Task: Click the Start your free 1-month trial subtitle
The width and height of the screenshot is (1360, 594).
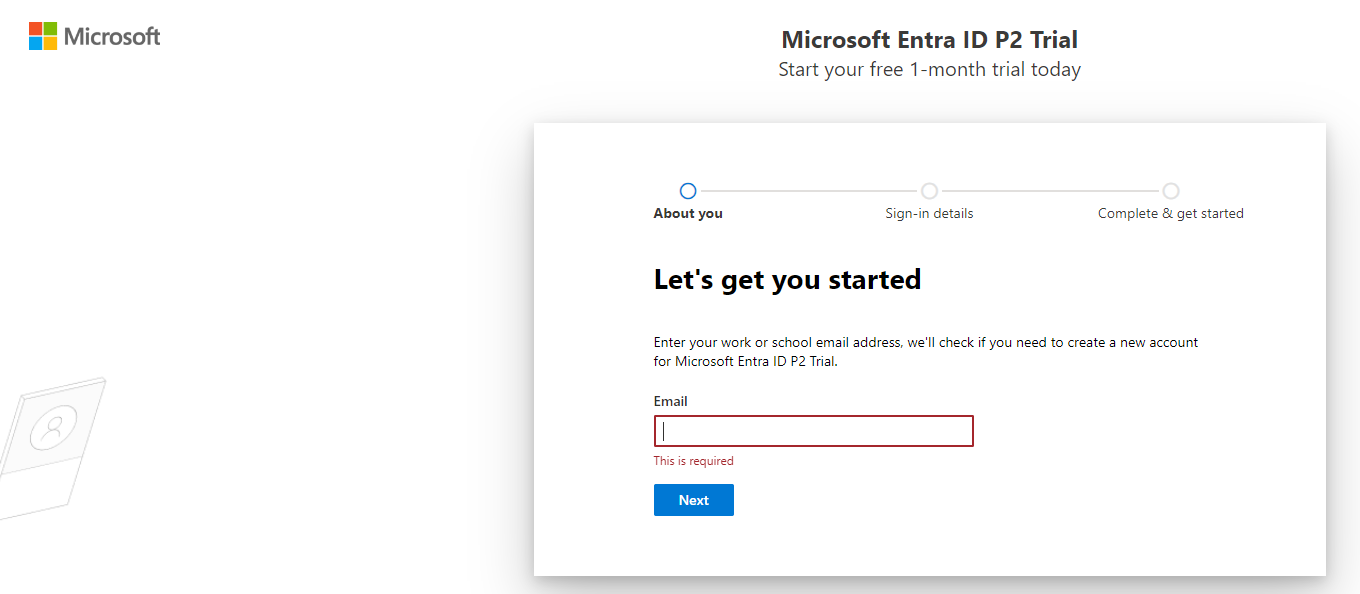Action: pos(929,69)
